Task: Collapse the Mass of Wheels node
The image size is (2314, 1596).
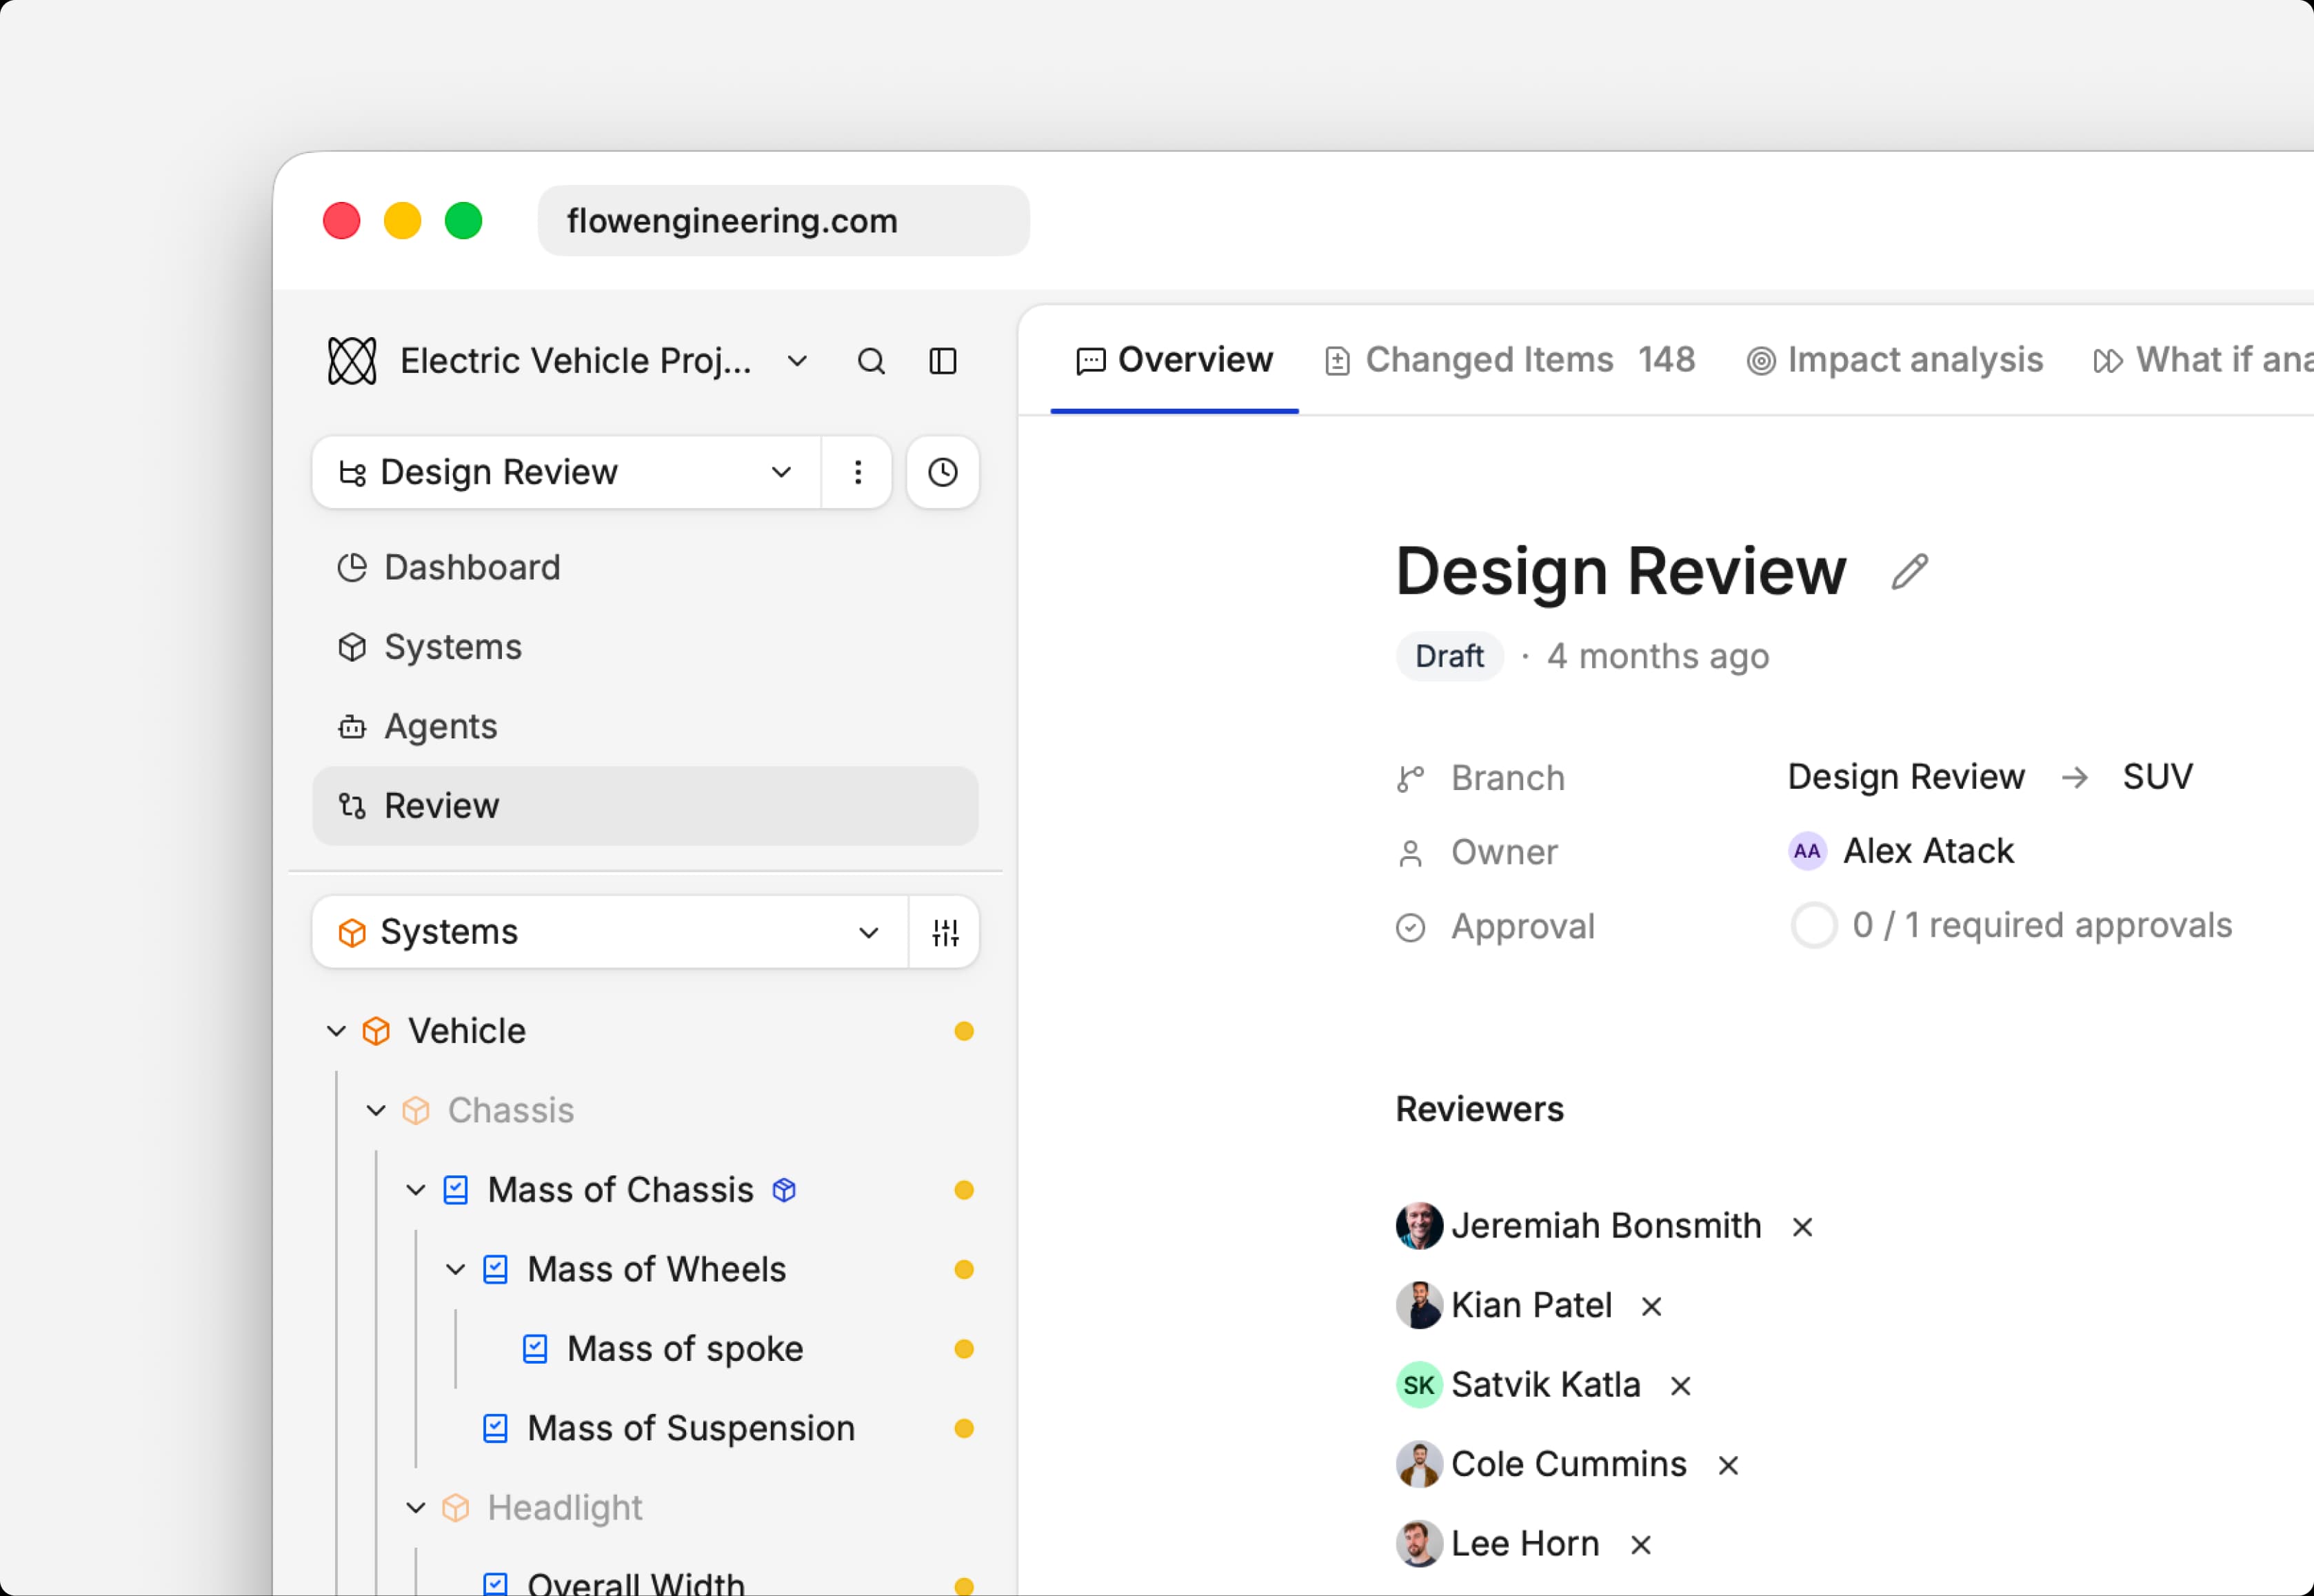Action: click(x=456, y=1270)
